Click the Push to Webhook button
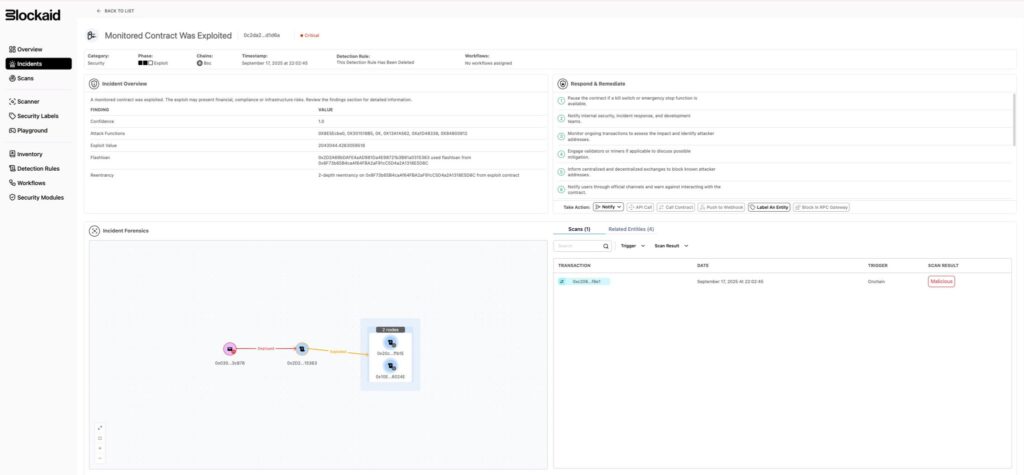The image size is (1024, 475). (x=721, y=207)
